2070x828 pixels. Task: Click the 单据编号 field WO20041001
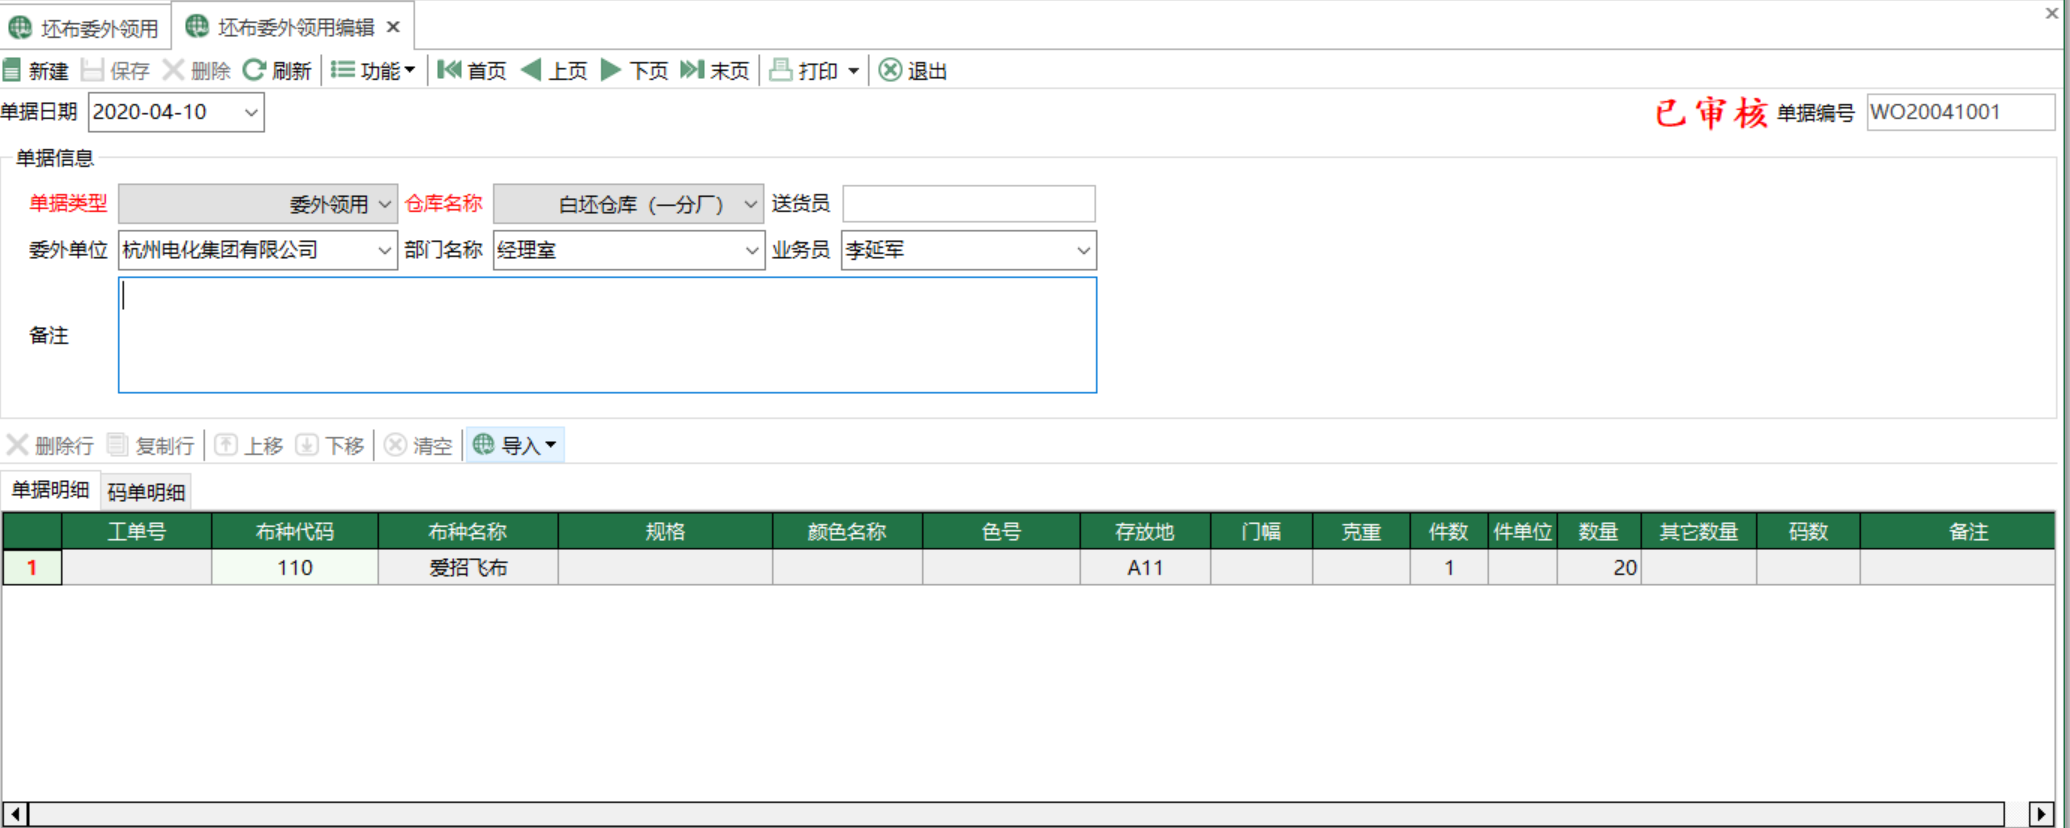click(1960, 112)
